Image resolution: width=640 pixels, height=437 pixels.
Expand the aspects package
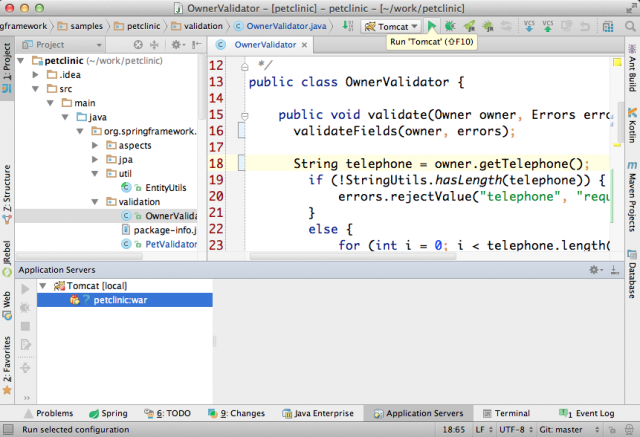tap(95, 145)
